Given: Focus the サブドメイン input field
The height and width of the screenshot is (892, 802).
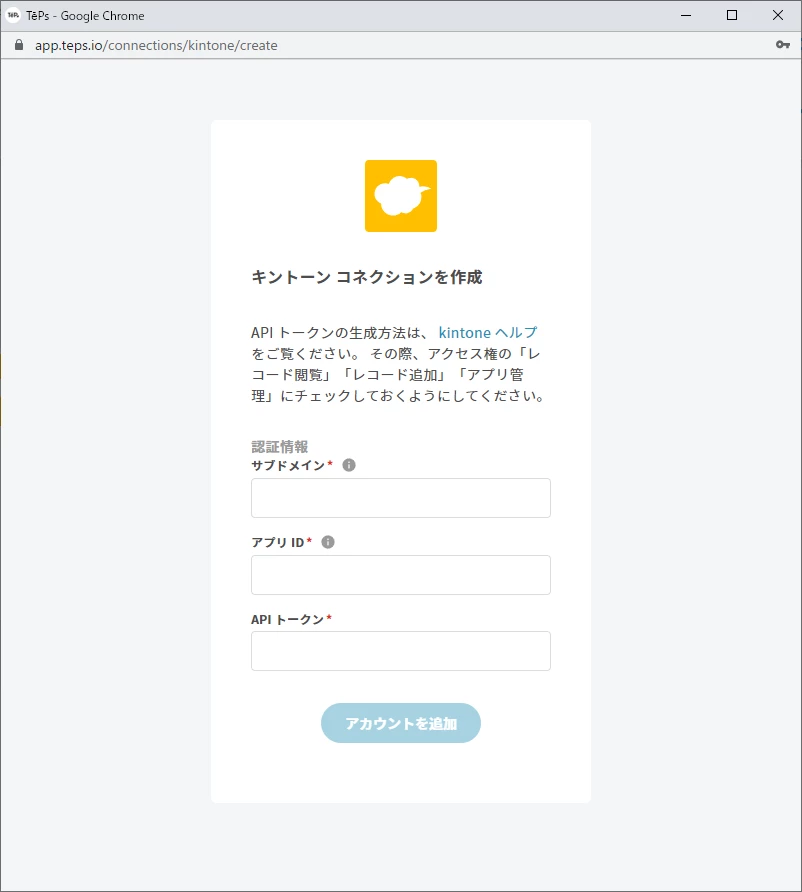Looking at the screenshot, I should pos(401,498).
